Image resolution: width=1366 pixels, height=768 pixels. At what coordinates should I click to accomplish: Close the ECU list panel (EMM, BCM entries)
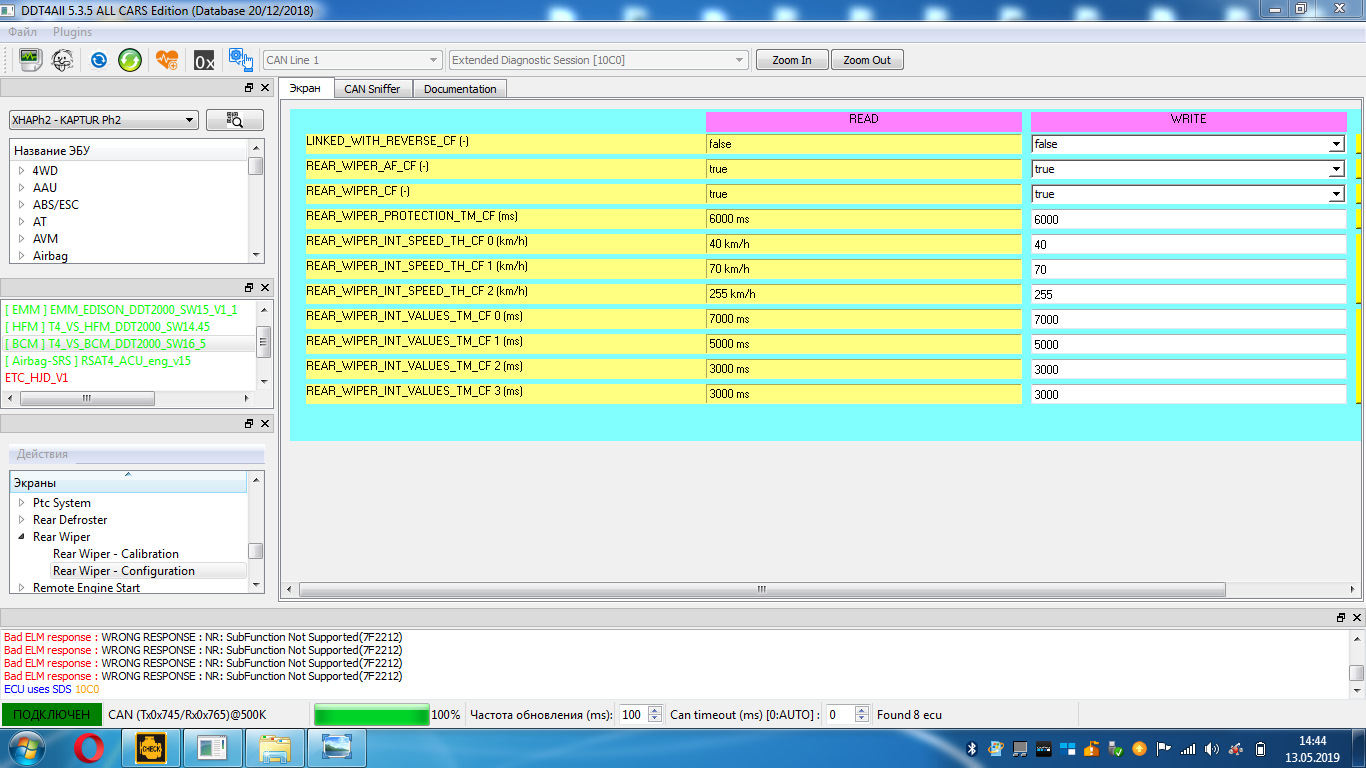point(264,287)
